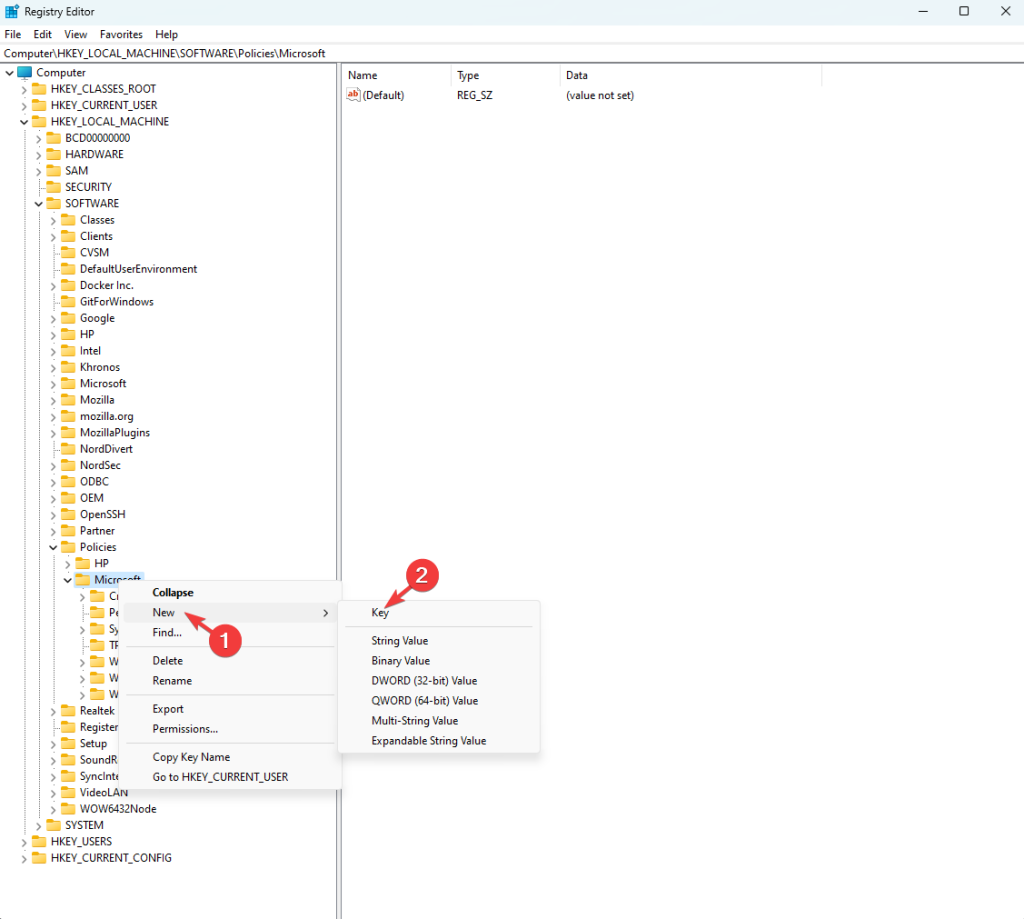Click the SOFTWARE folder icon
This screenshot has width=1024, height=919.
click(54, 203)
